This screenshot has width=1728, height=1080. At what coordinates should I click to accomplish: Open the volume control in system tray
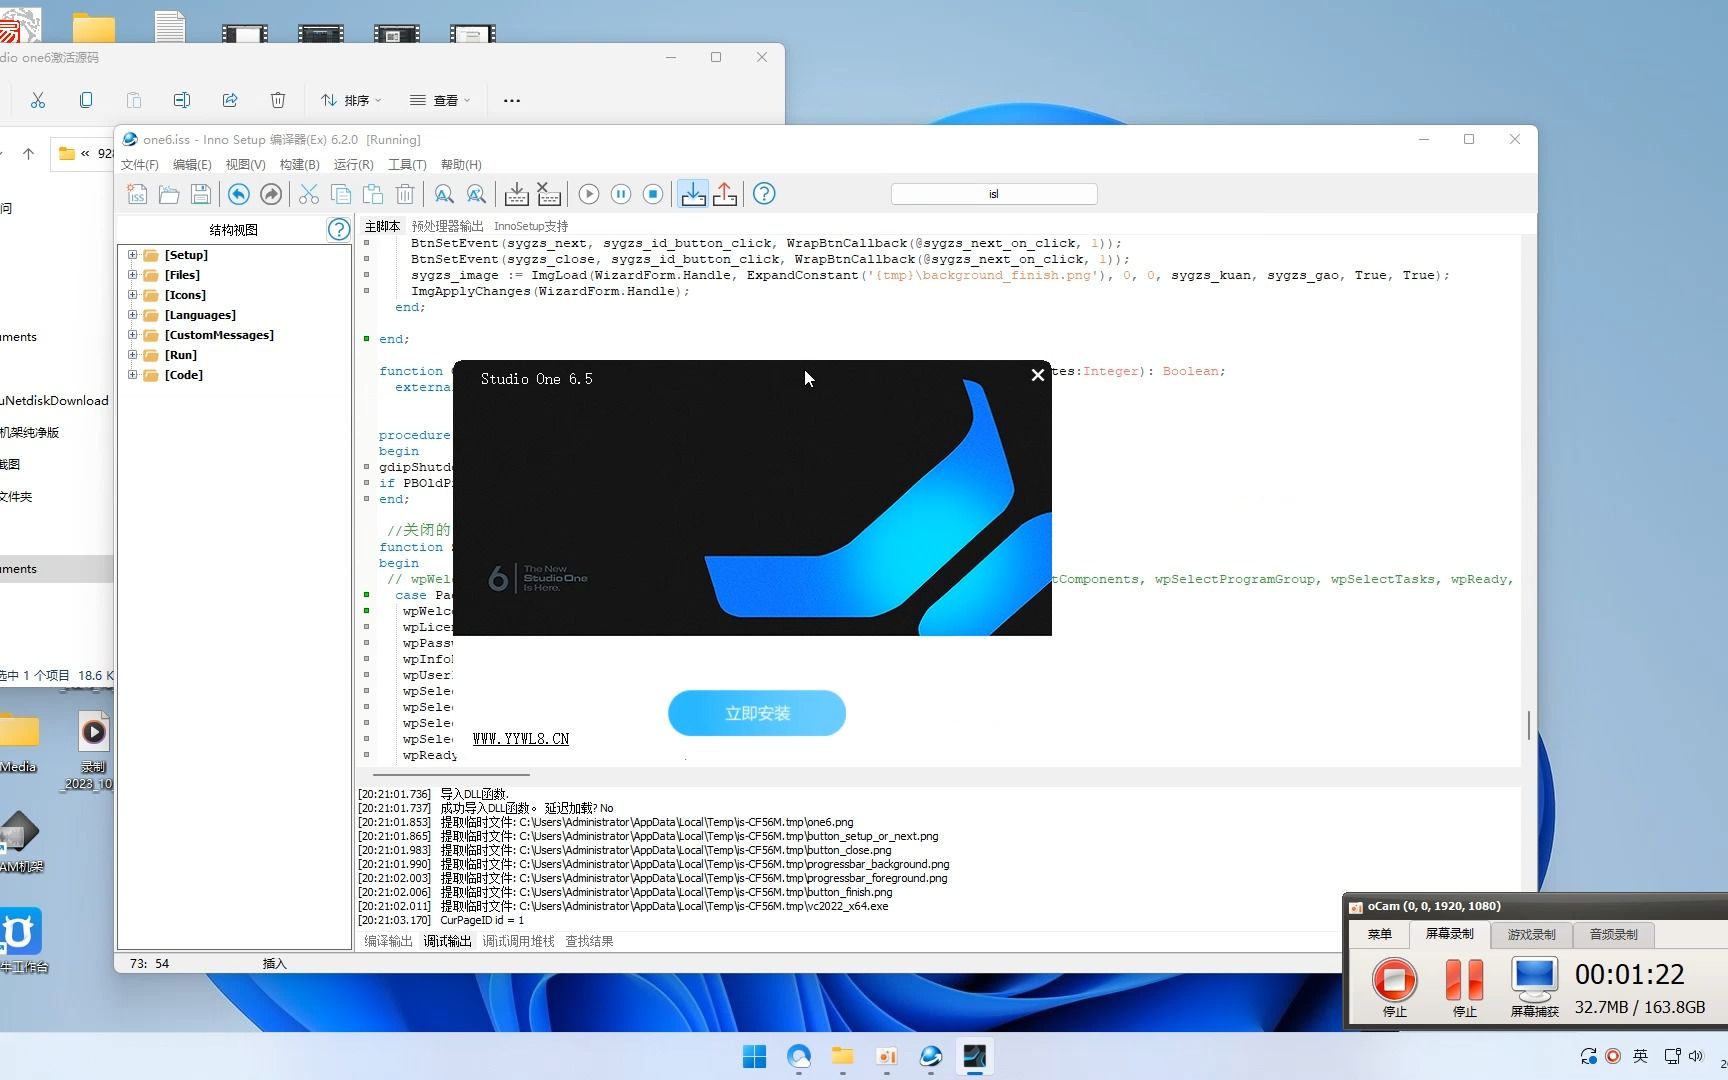click(1696, 1056)
